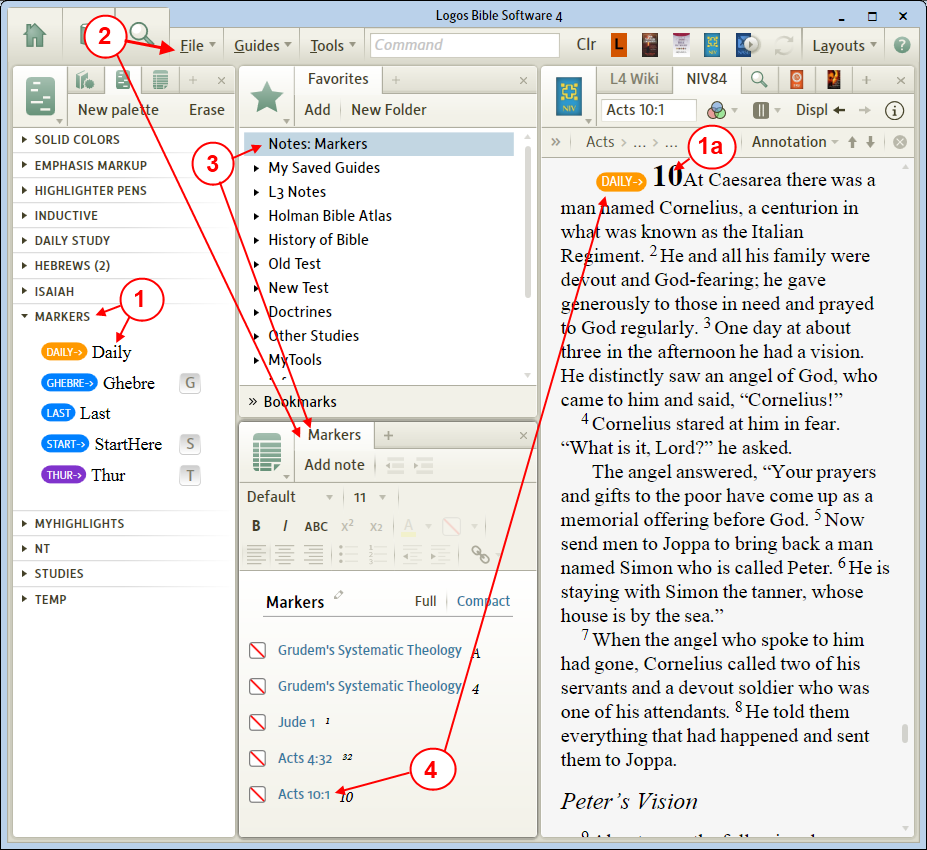The image size is (927, 850).
Task: Go back with the left arrow
Action: point(839,110)
